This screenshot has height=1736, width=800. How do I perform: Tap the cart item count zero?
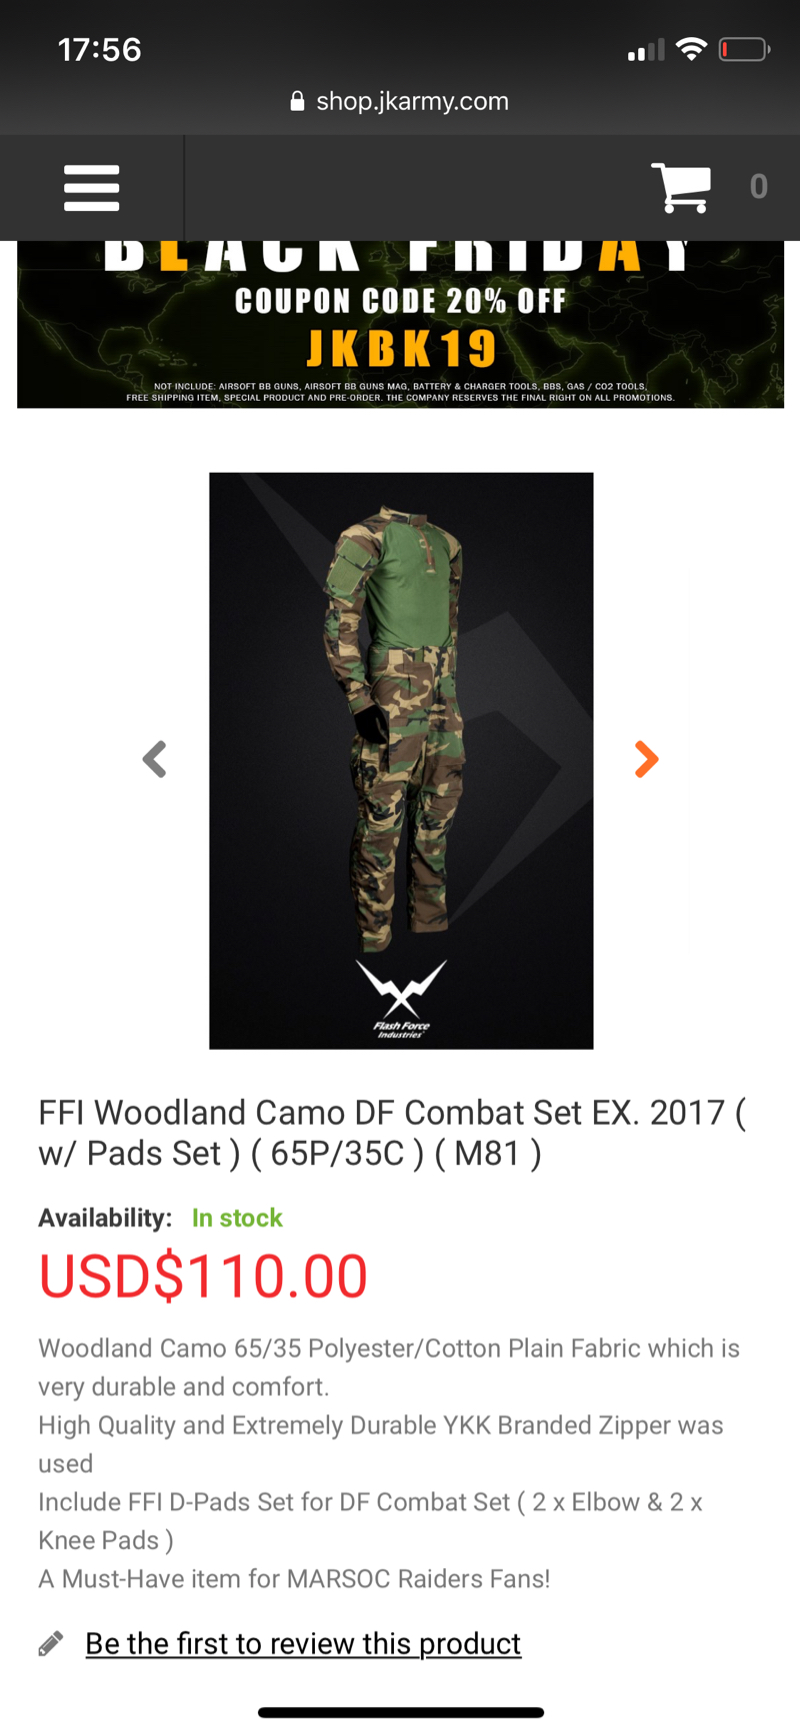pos(759,187)
